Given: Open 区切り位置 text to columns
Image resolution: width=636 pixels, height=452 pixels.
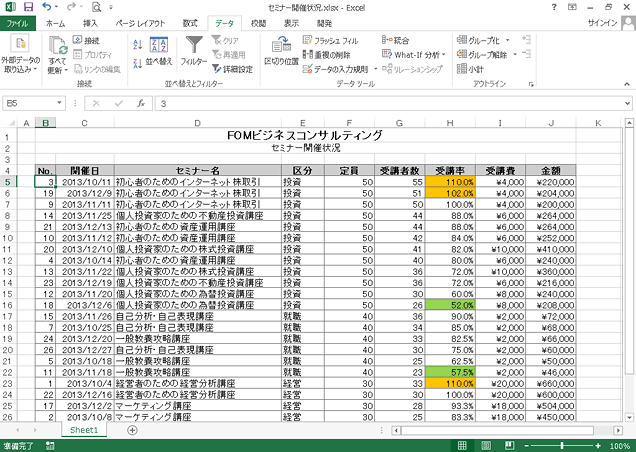Looking at the screenshot, I should coord(281,51).
